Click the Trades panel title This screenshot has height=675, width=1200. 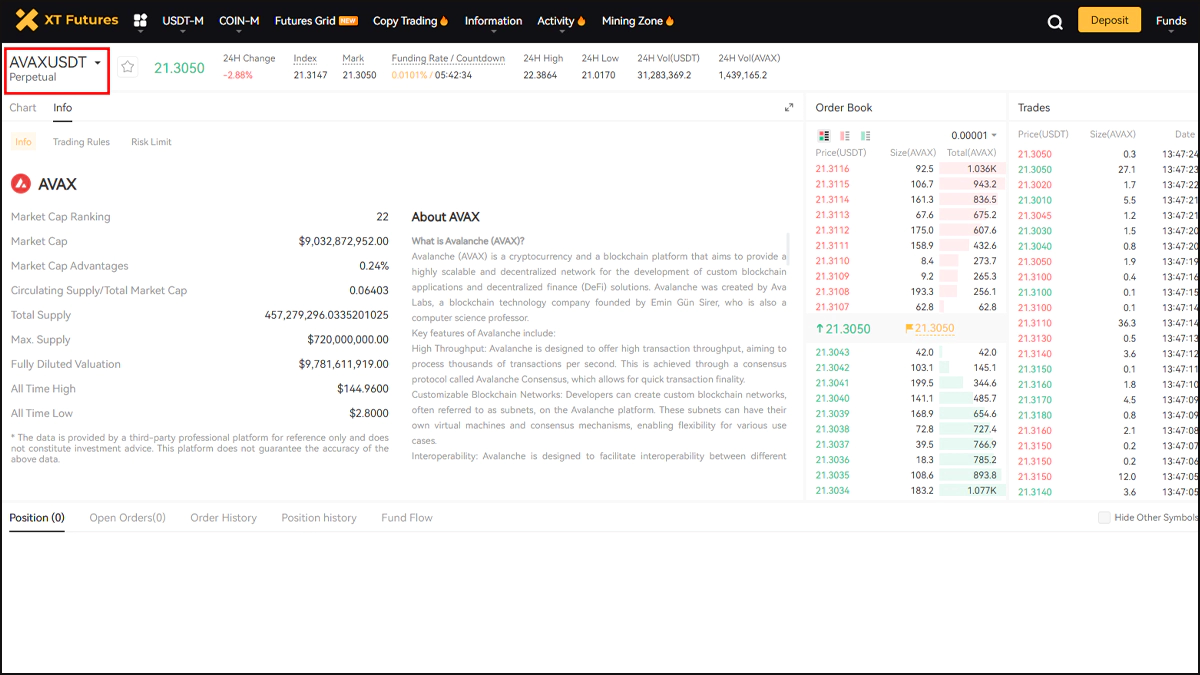1034,108
